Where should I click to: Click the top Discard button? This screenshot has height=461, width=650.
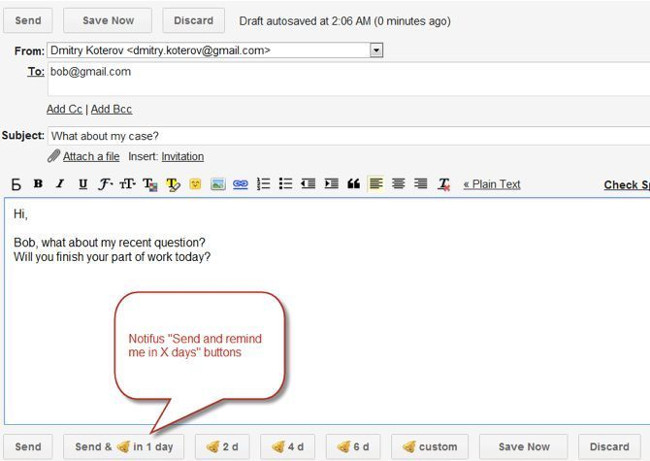click(194, 20)
